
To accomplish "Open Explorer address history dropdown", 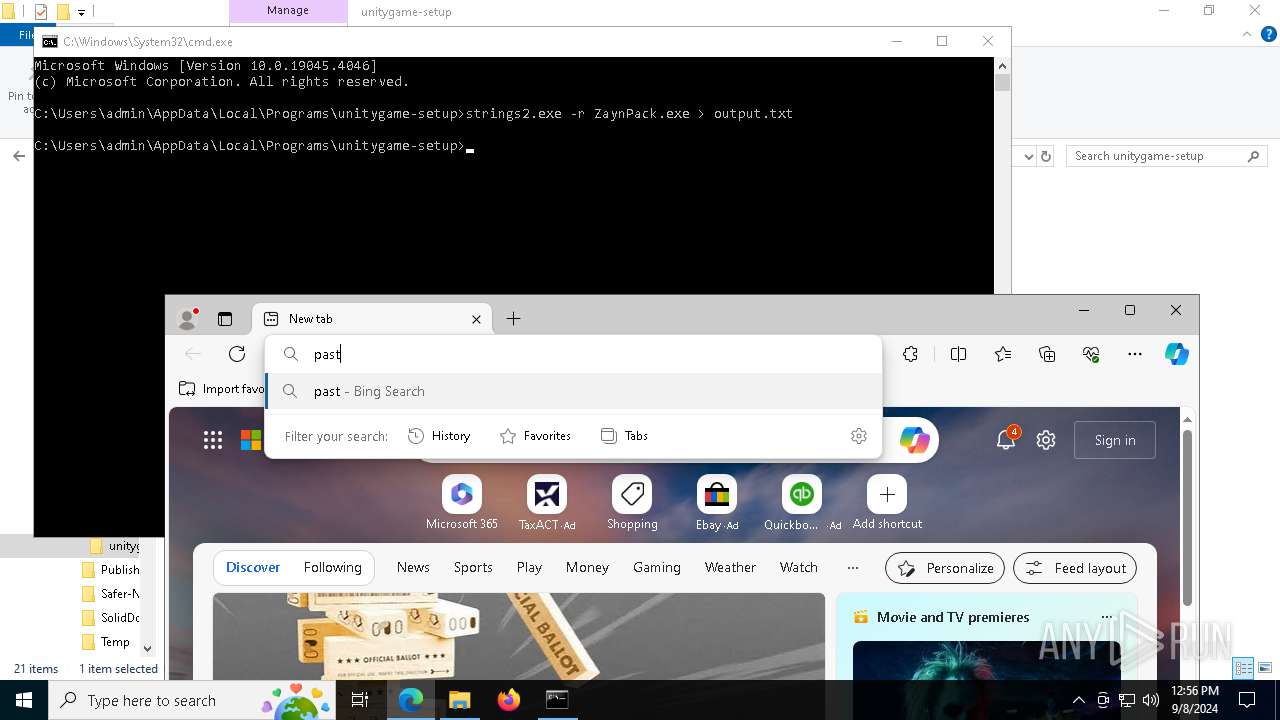I will [x=1029, y=156].
